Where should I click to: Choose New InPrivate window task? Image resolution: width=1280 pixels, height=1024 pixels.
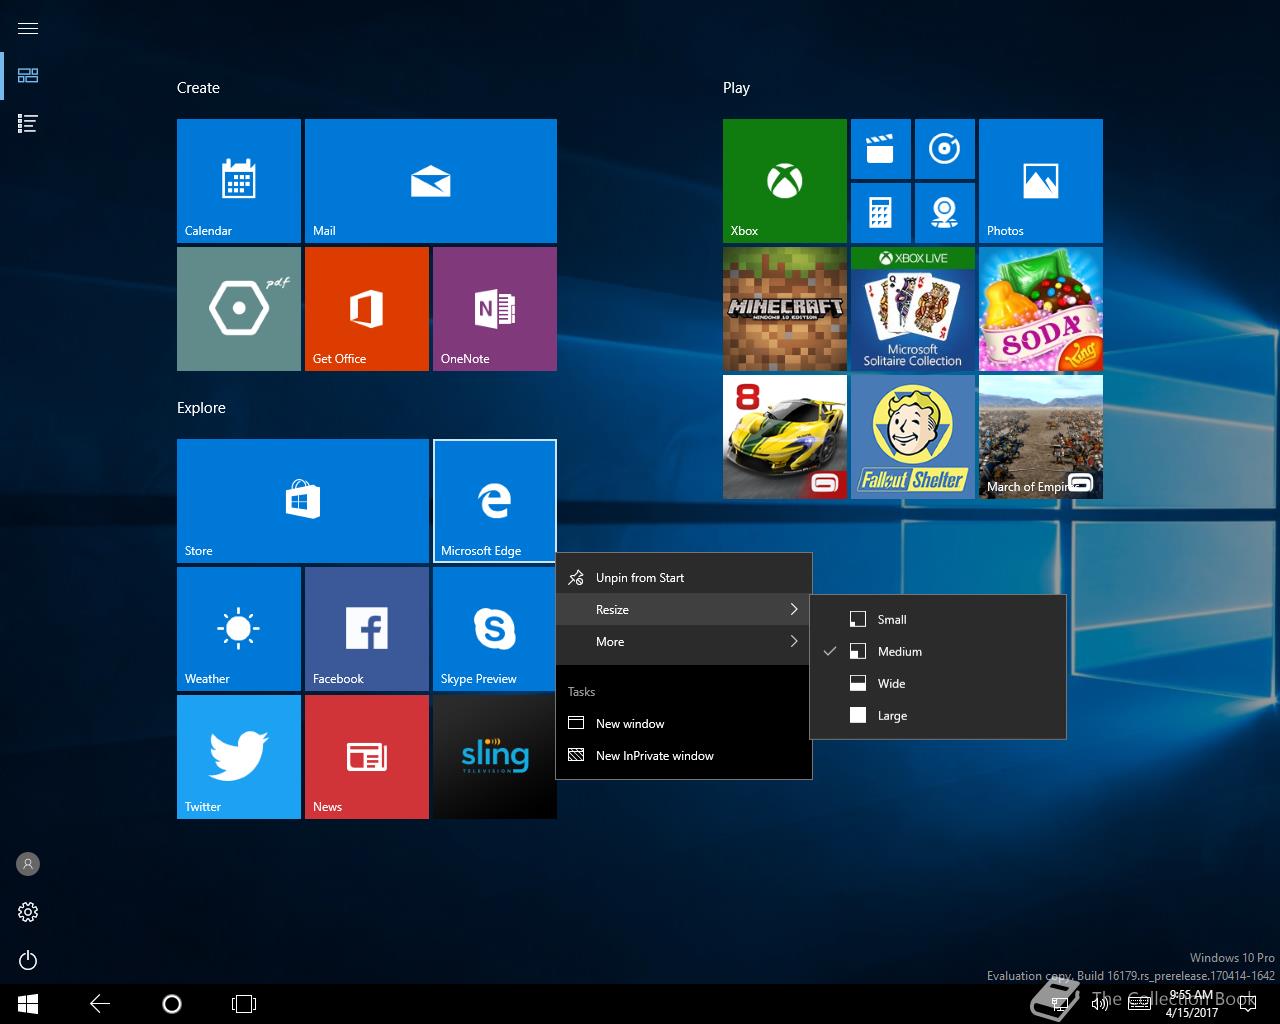coord(654,755)
